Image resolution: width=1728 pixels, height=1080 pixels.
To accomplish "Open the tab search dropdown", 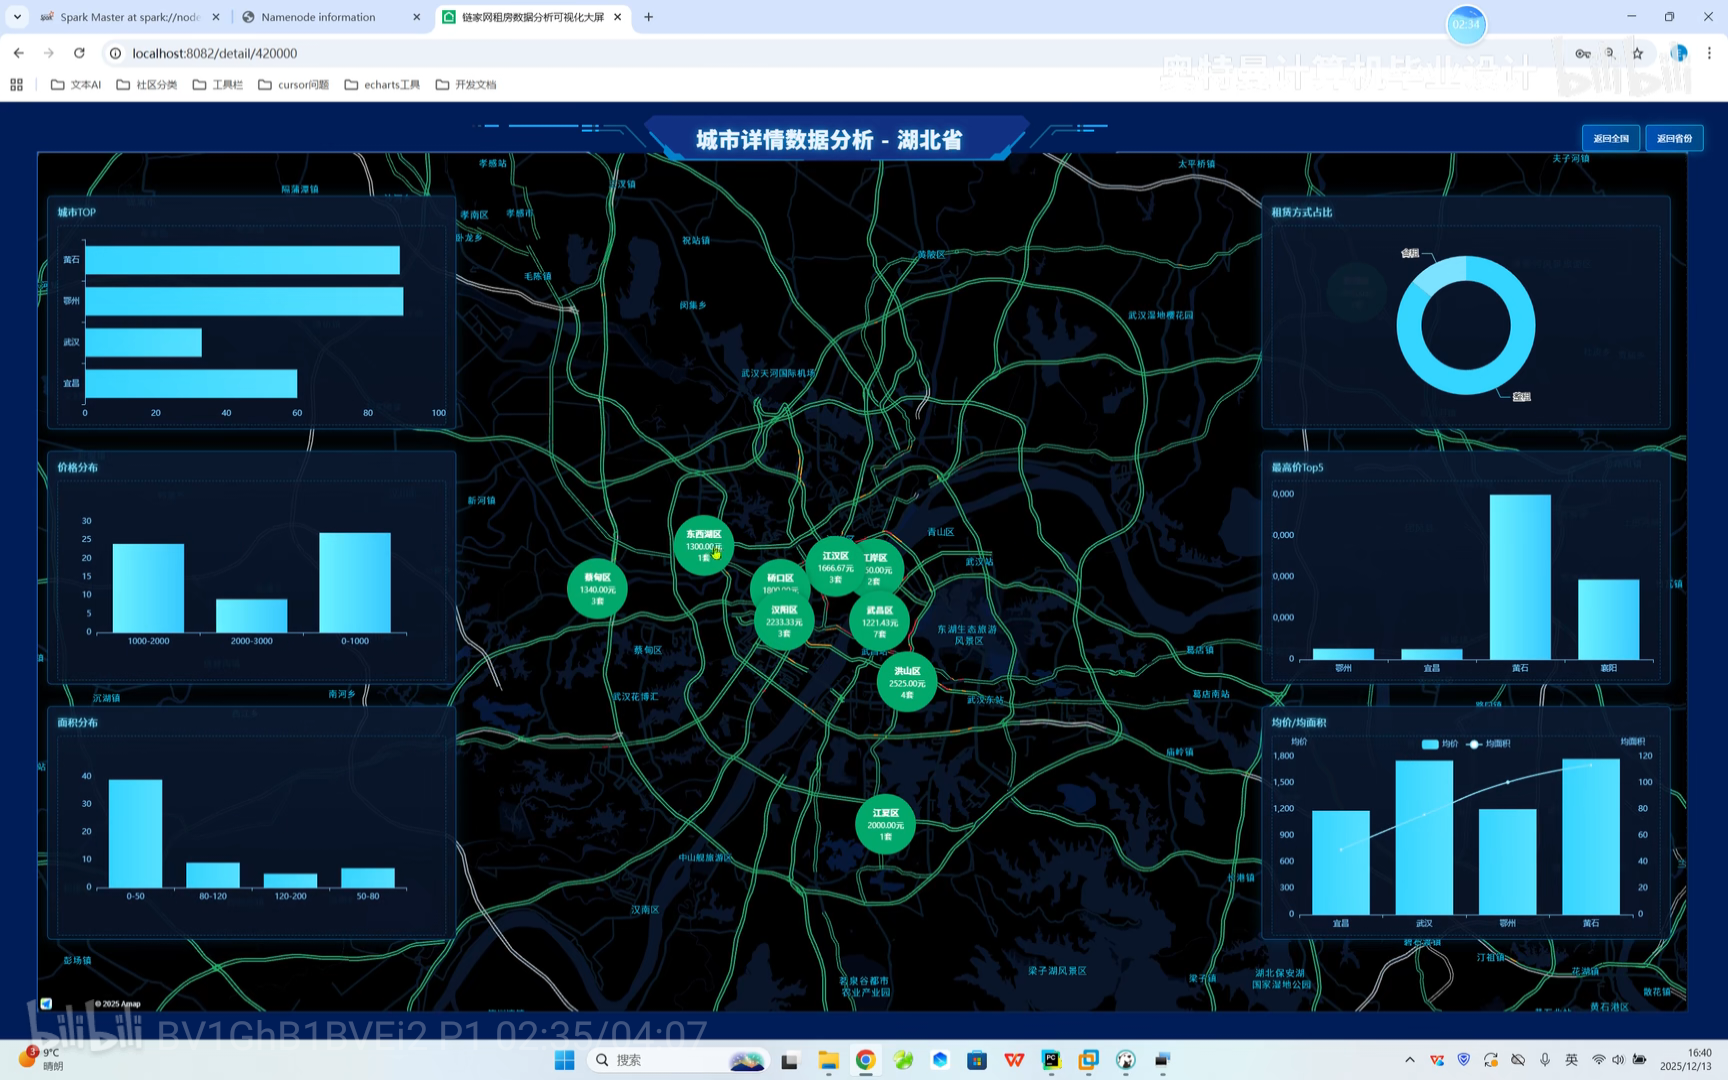I will coord(17,17).
